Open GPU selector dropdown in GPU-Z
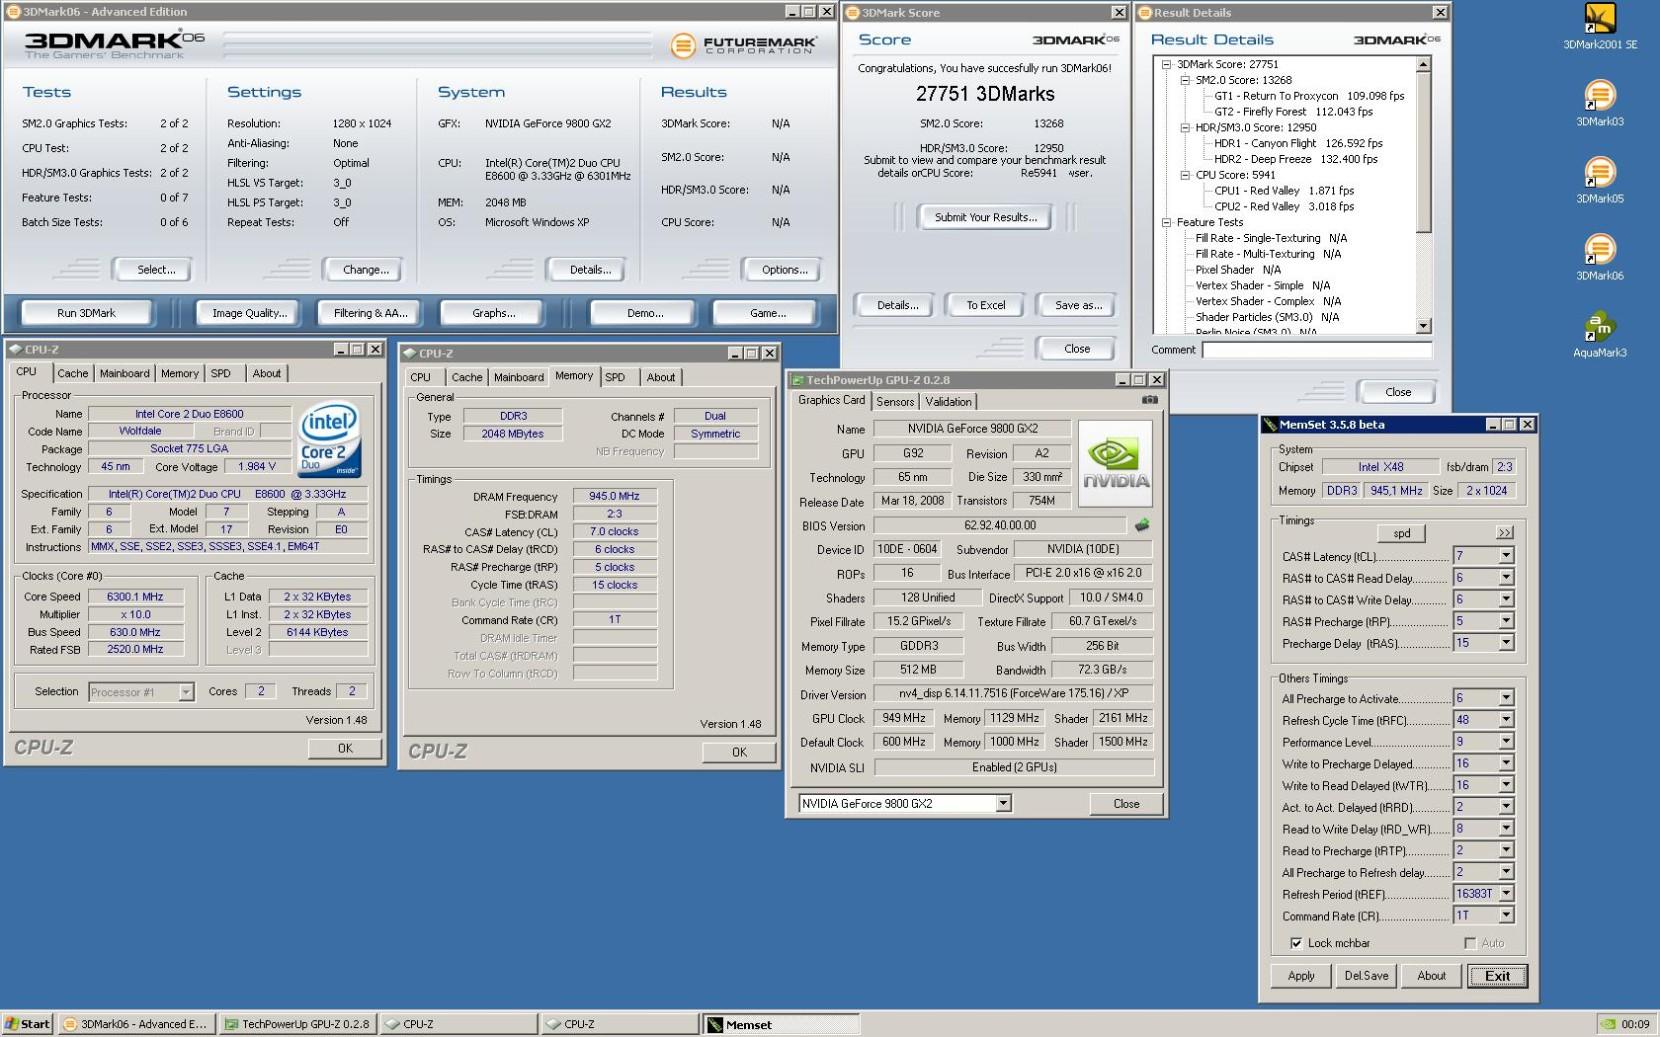Image resolution: width=1660 pixels, height=1037 pixels. tap(1003, 803)
